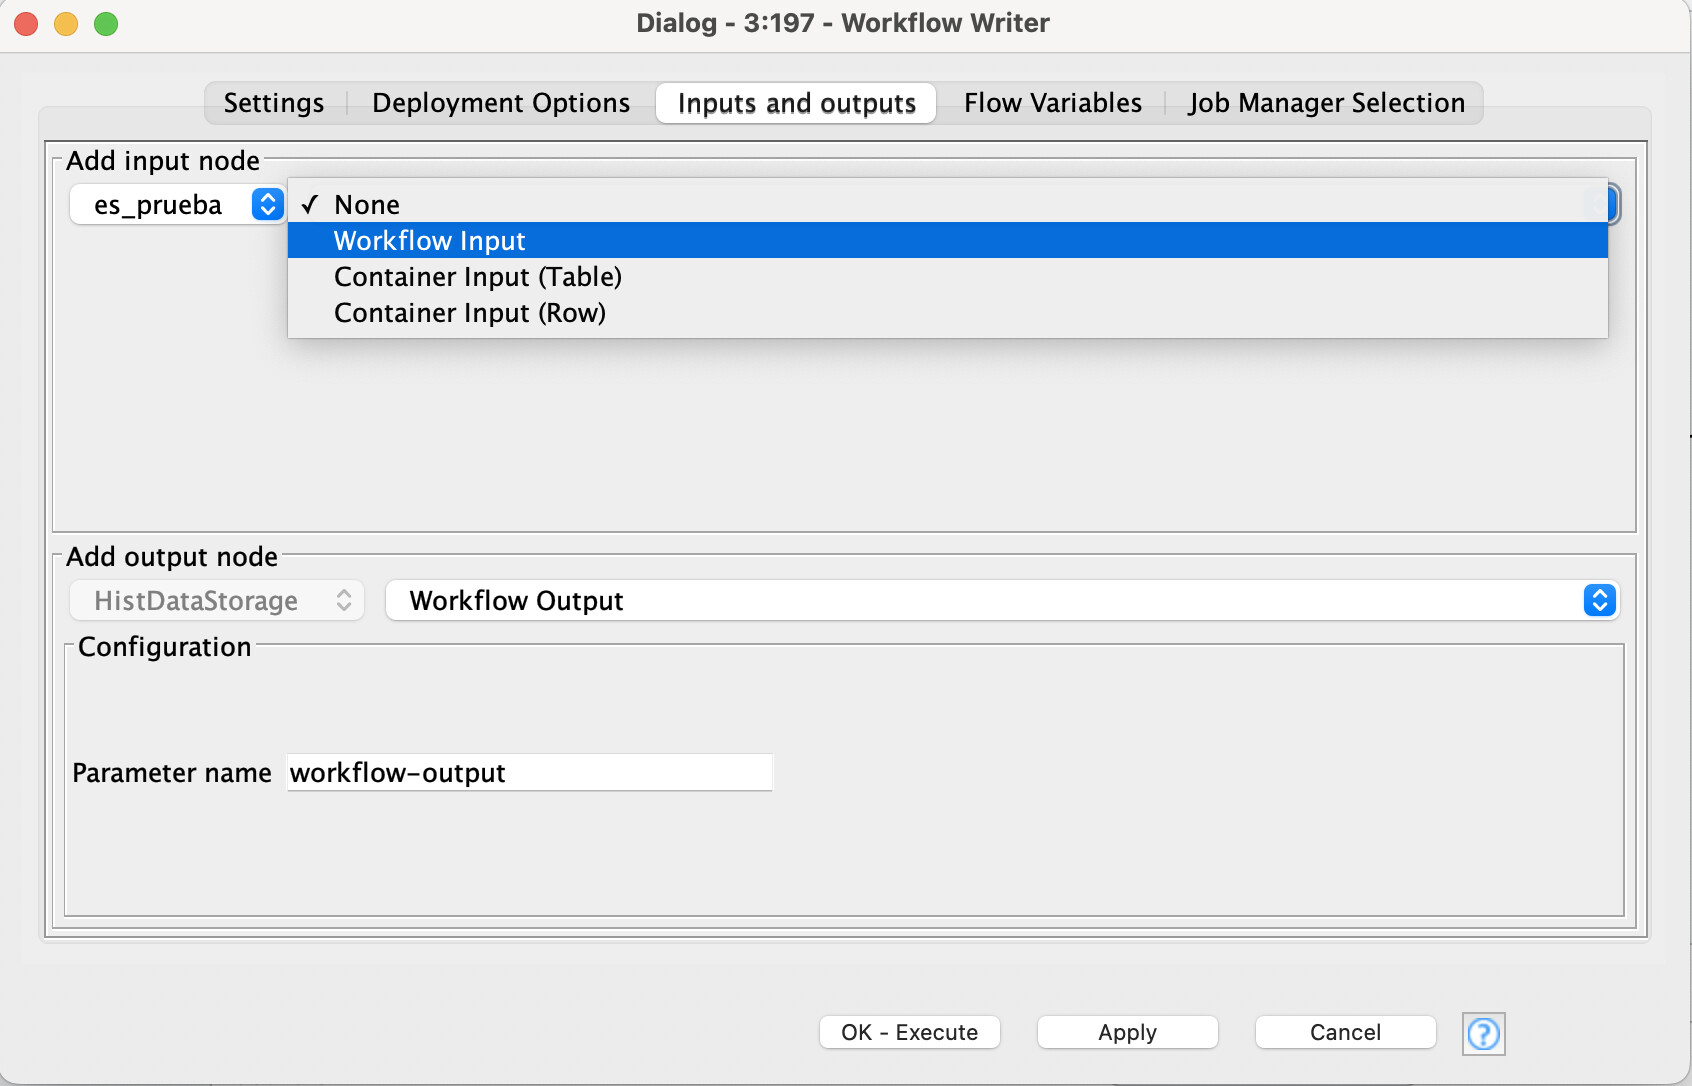Open the help question mark icon

(1483, 1033)
